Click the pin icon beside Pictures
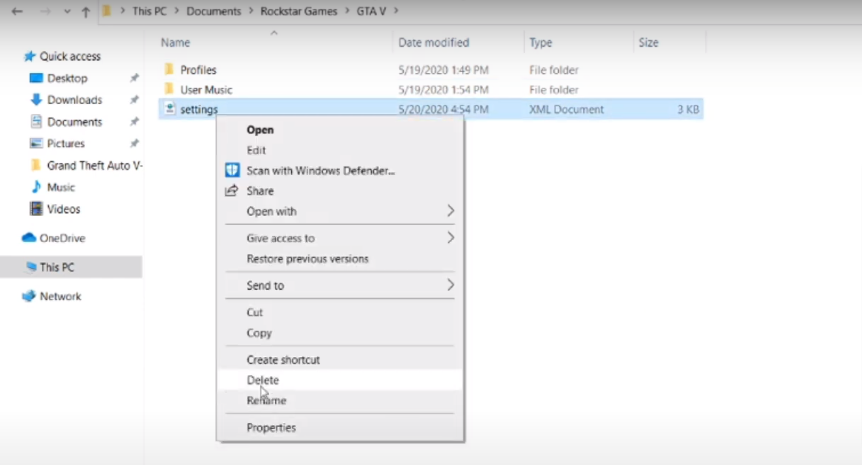This screenshot has width=862, height=465. pyautogui.click(x=134, y=143)
